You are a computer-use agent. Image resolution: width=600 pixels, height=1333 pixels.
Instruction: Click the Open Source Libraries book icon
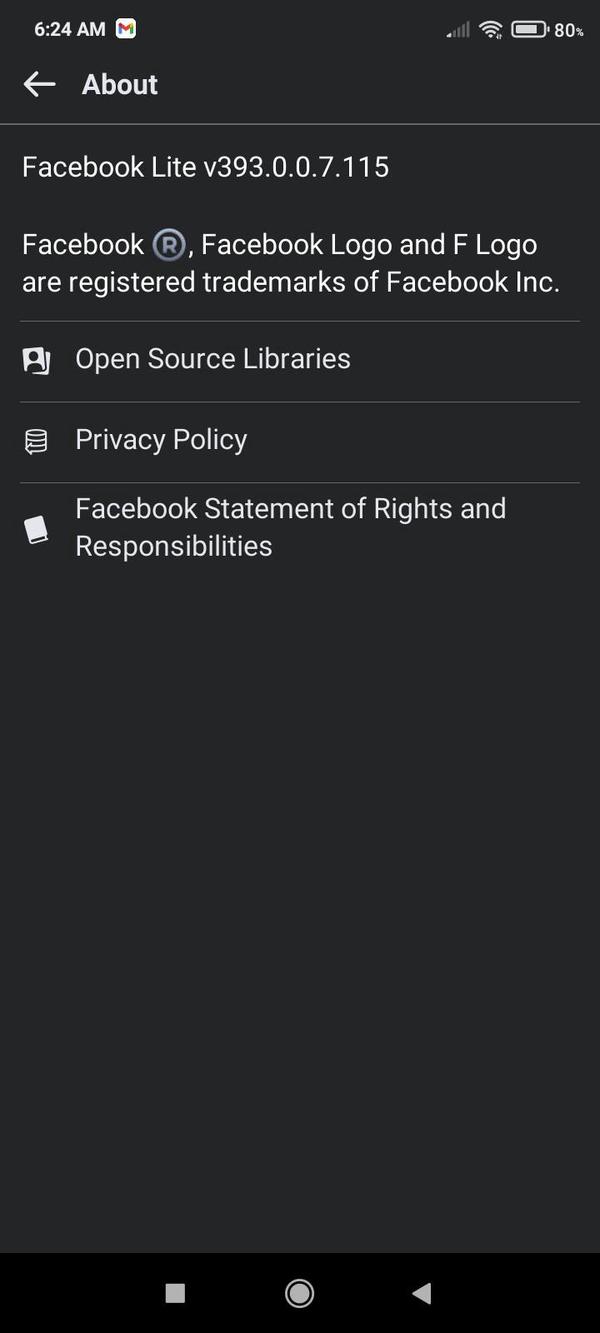36,360
